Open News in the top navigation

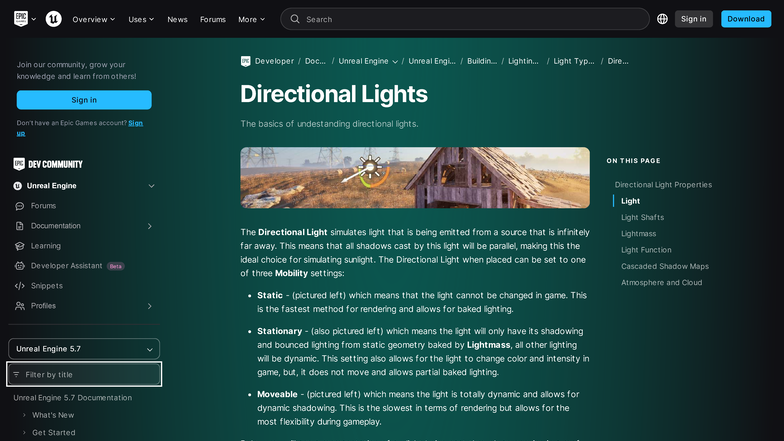[177, 19]
